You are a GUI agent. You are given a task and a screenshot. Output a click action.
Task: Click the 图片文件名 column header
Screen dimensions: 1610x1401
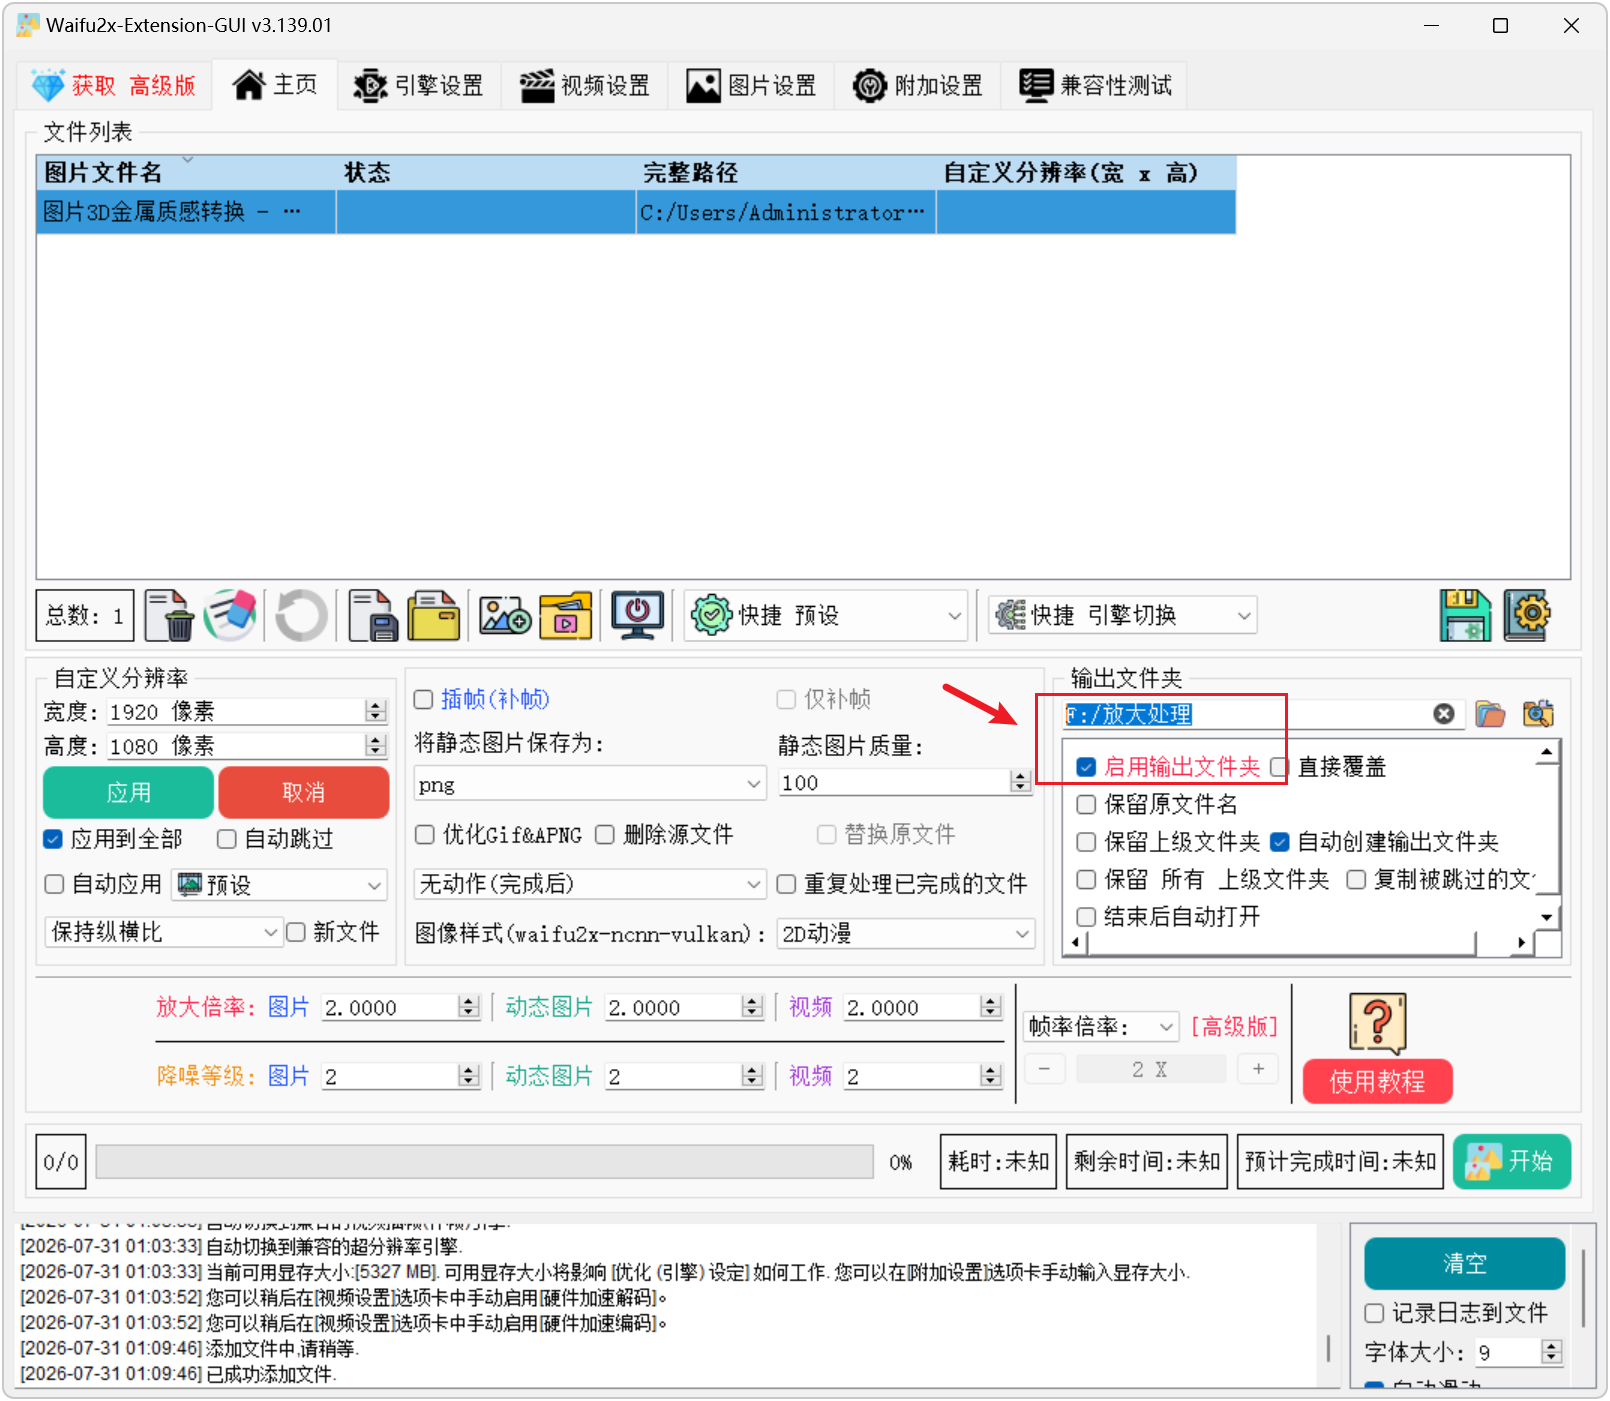(186, 173)
